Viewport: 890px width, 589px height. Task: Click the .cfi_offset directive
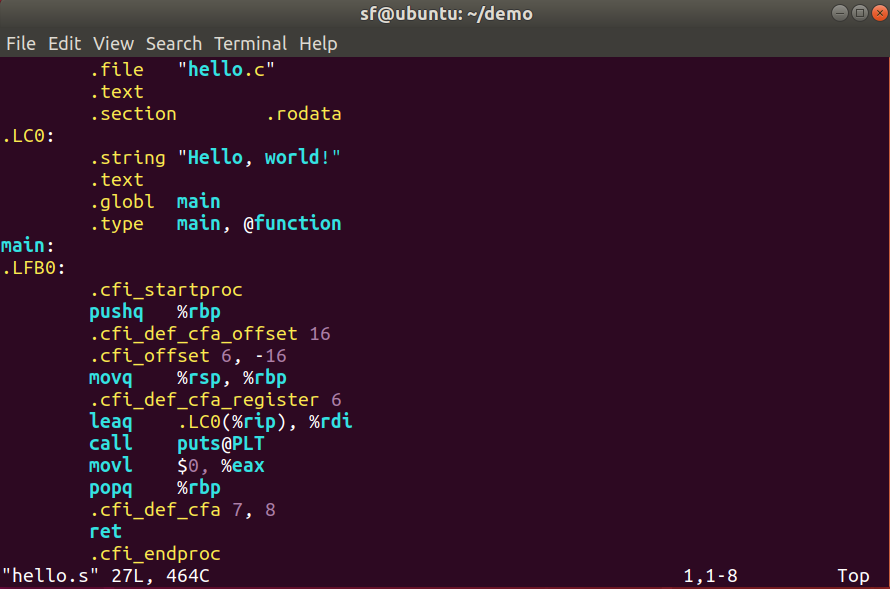tap(150, 356)
